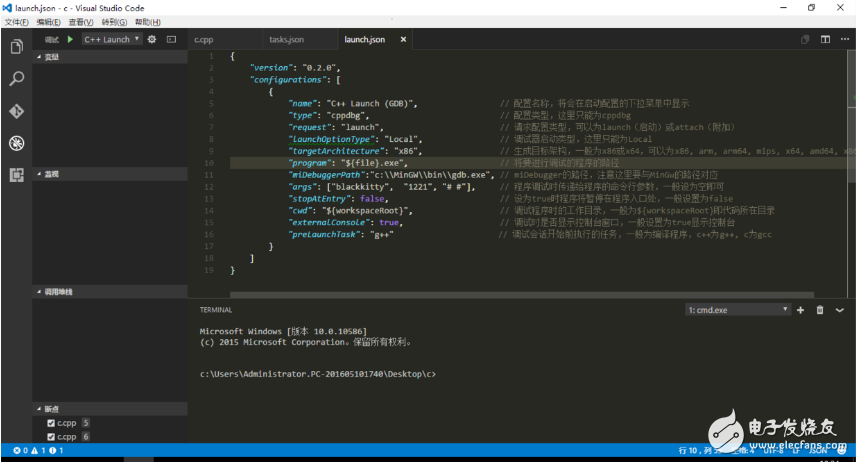Collapse the 变量 (Variables) section
This screenshot has height=462, width=856.
110,57
